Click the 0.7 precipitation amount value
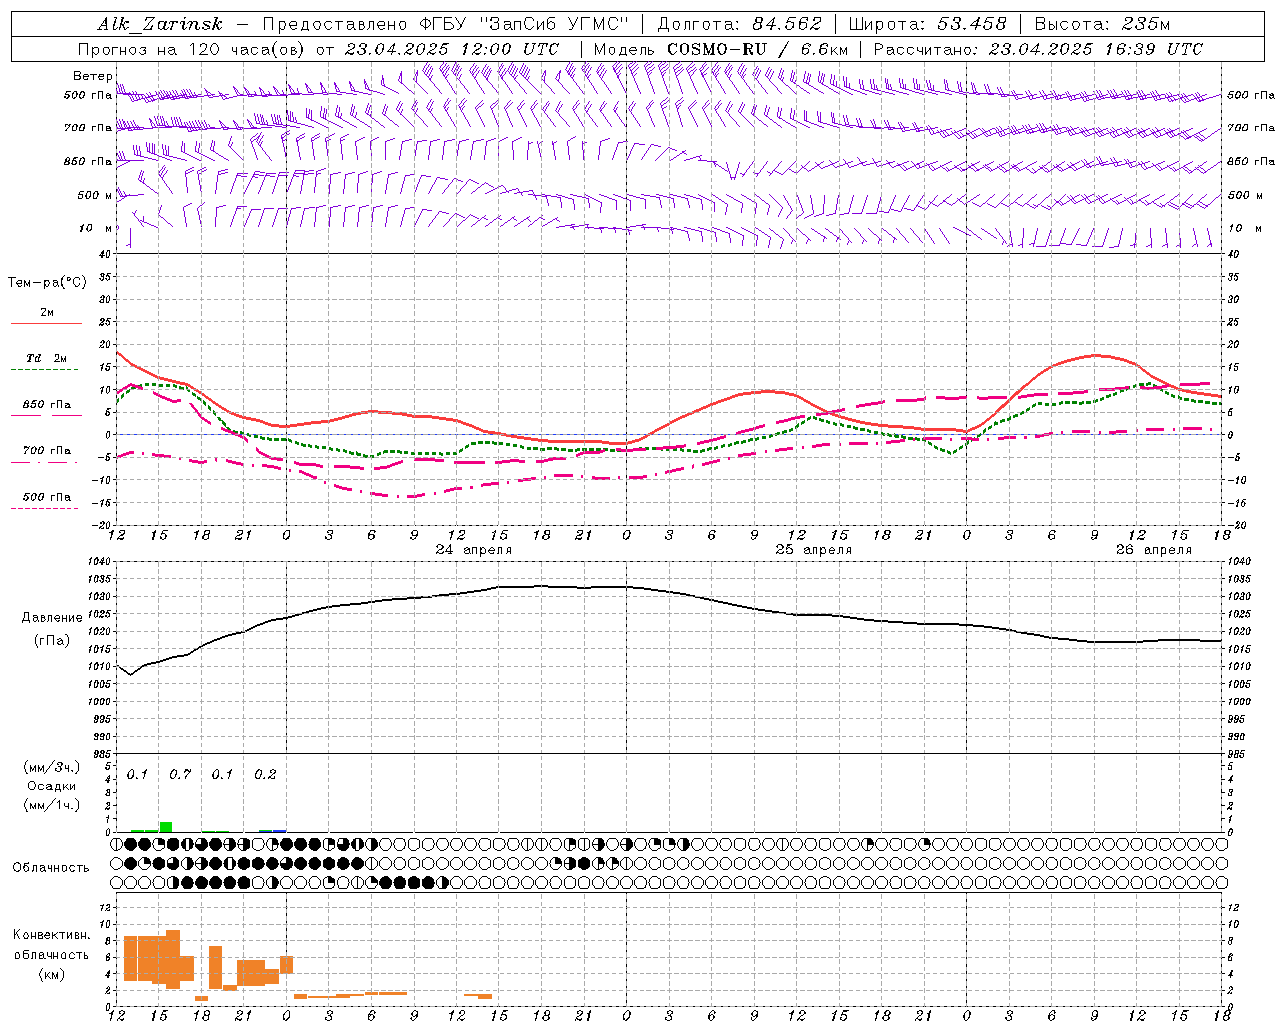Image resolution: width=1280 pixels, height=1024 pixels. (180, 775)
